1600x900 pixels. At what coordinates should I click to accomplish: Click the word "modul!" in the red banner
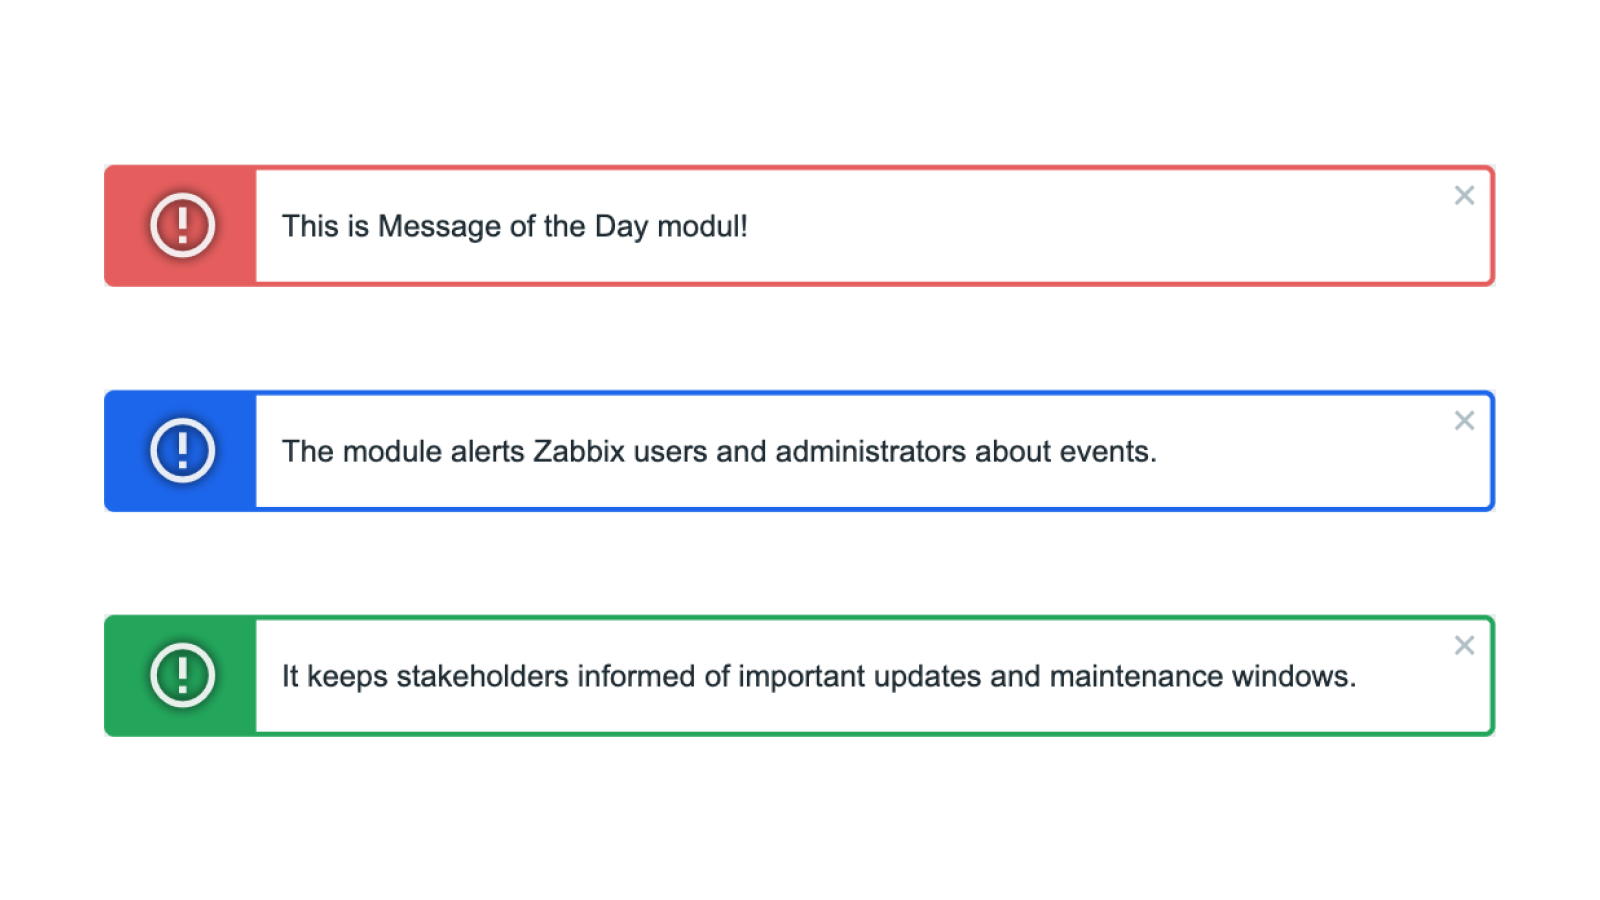[702, 226]
